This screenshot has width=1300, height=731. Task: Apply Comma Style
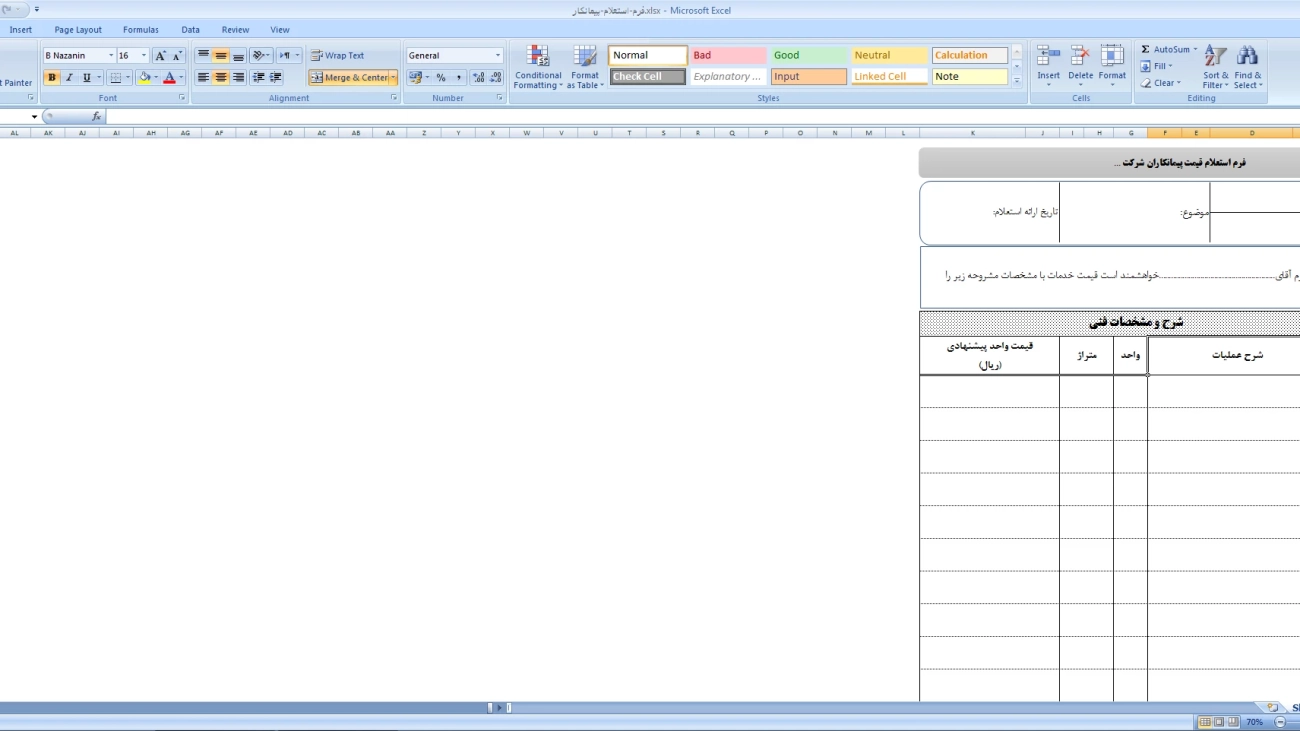point(458,78)
